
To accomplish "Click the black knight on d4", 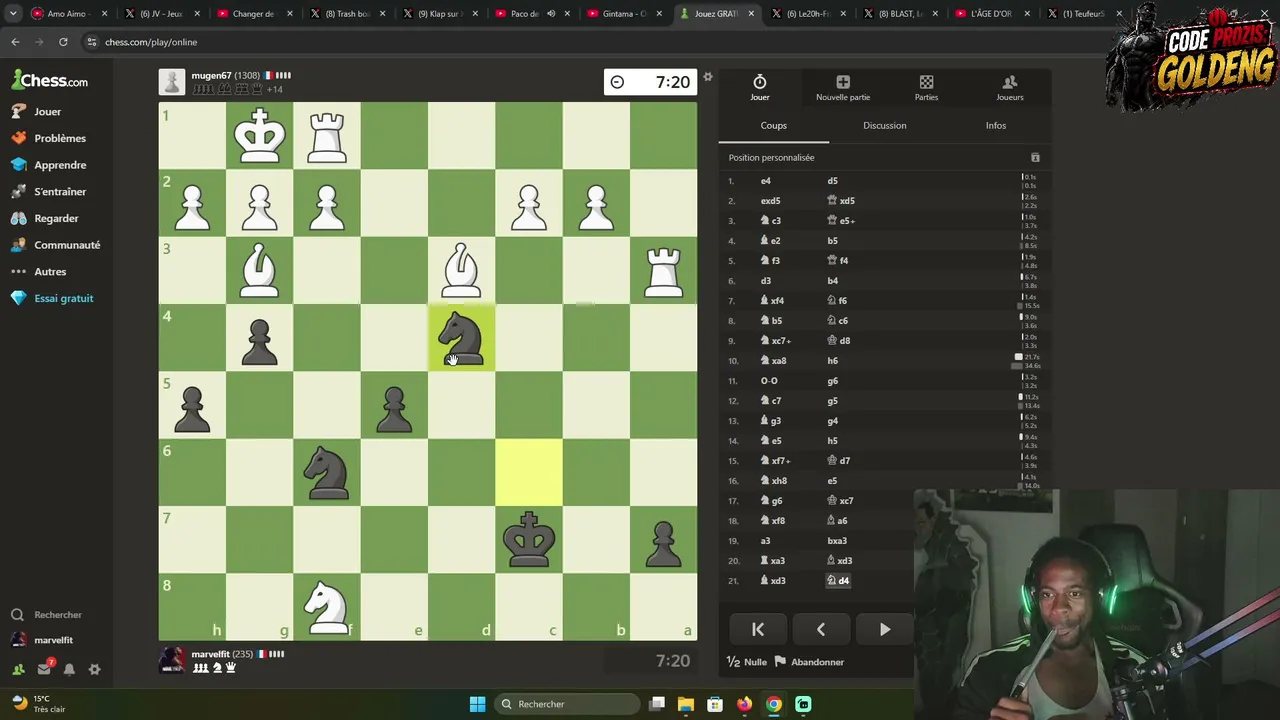I will 461,338.
